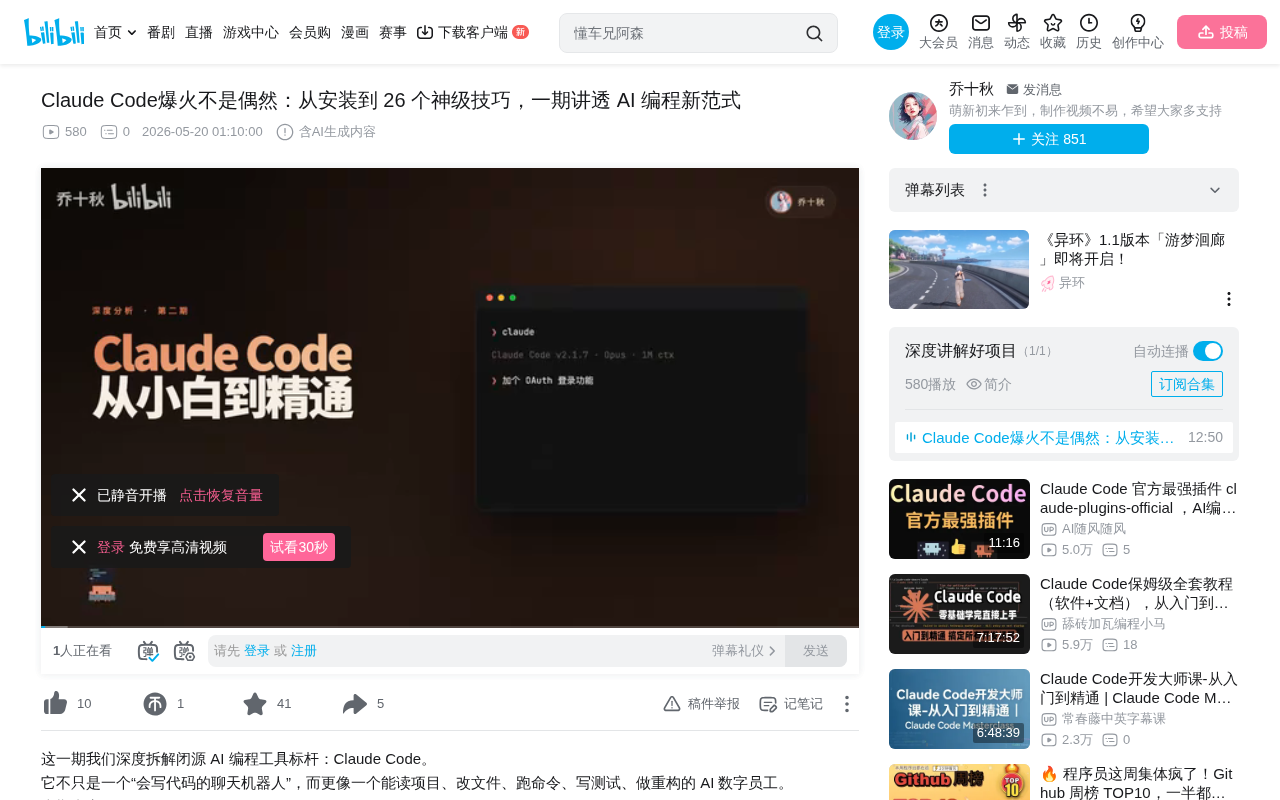Click the video progress bar
This screenshot has height=800, width=1280.
450,626
